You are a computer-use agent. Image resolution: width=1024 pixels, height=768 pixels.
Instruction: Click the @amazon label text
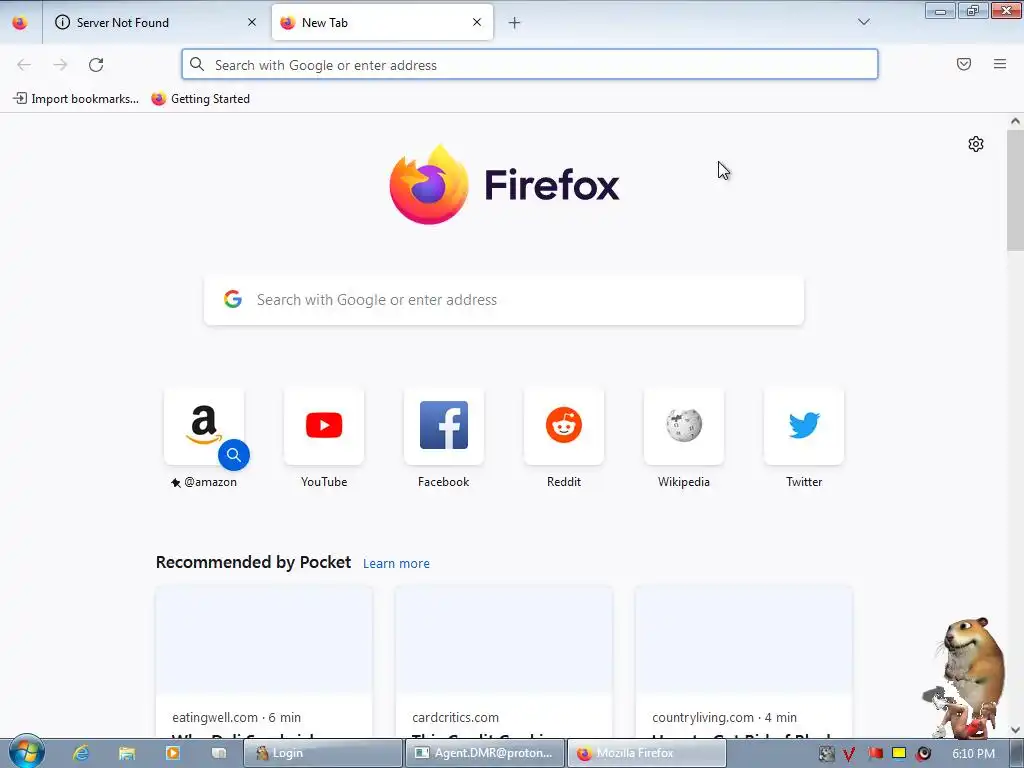(210, 482)
